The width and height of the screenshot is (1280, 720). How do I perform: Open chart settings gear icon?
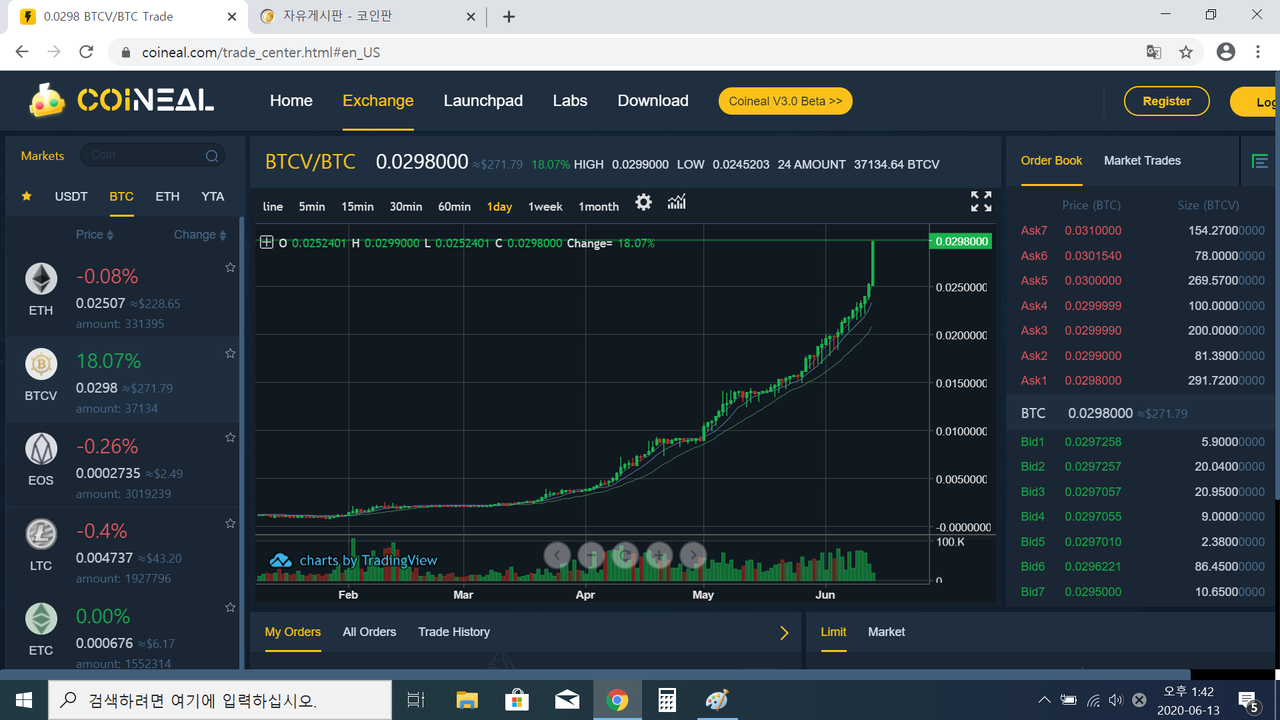643,203
